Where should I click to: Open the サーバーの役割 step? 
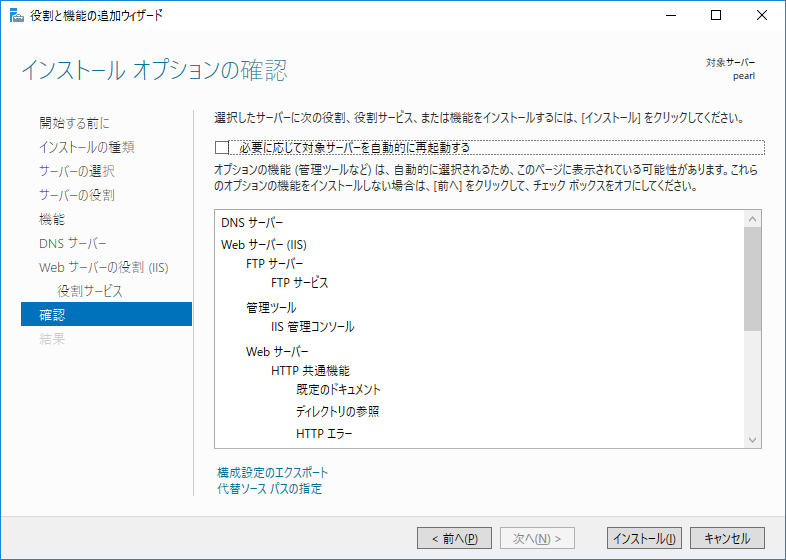point(77,195)
